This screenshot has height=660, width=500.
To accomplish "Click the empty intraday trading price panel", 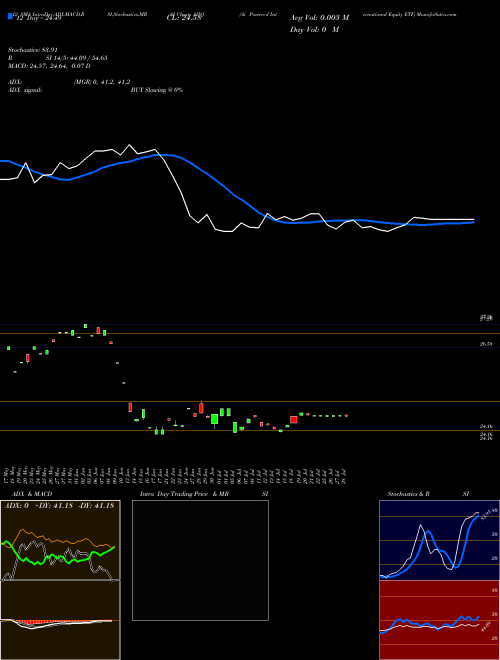I will 200,560.
